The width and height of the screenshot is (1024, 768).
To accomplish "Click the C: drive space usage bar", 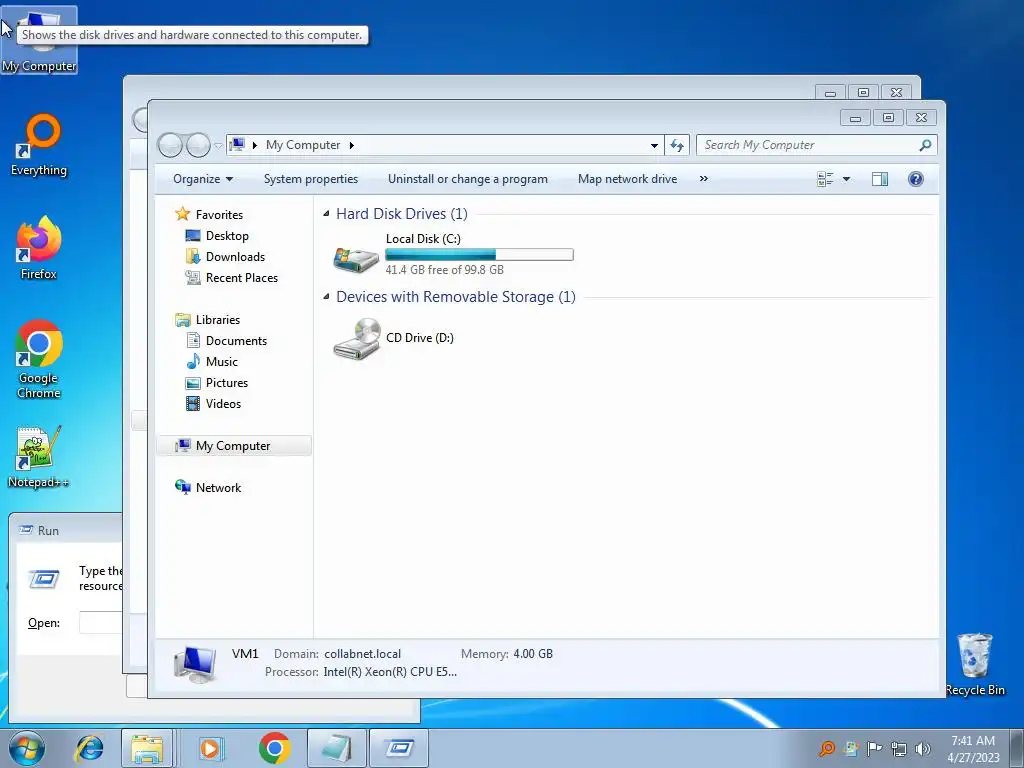I will [479, 255].
